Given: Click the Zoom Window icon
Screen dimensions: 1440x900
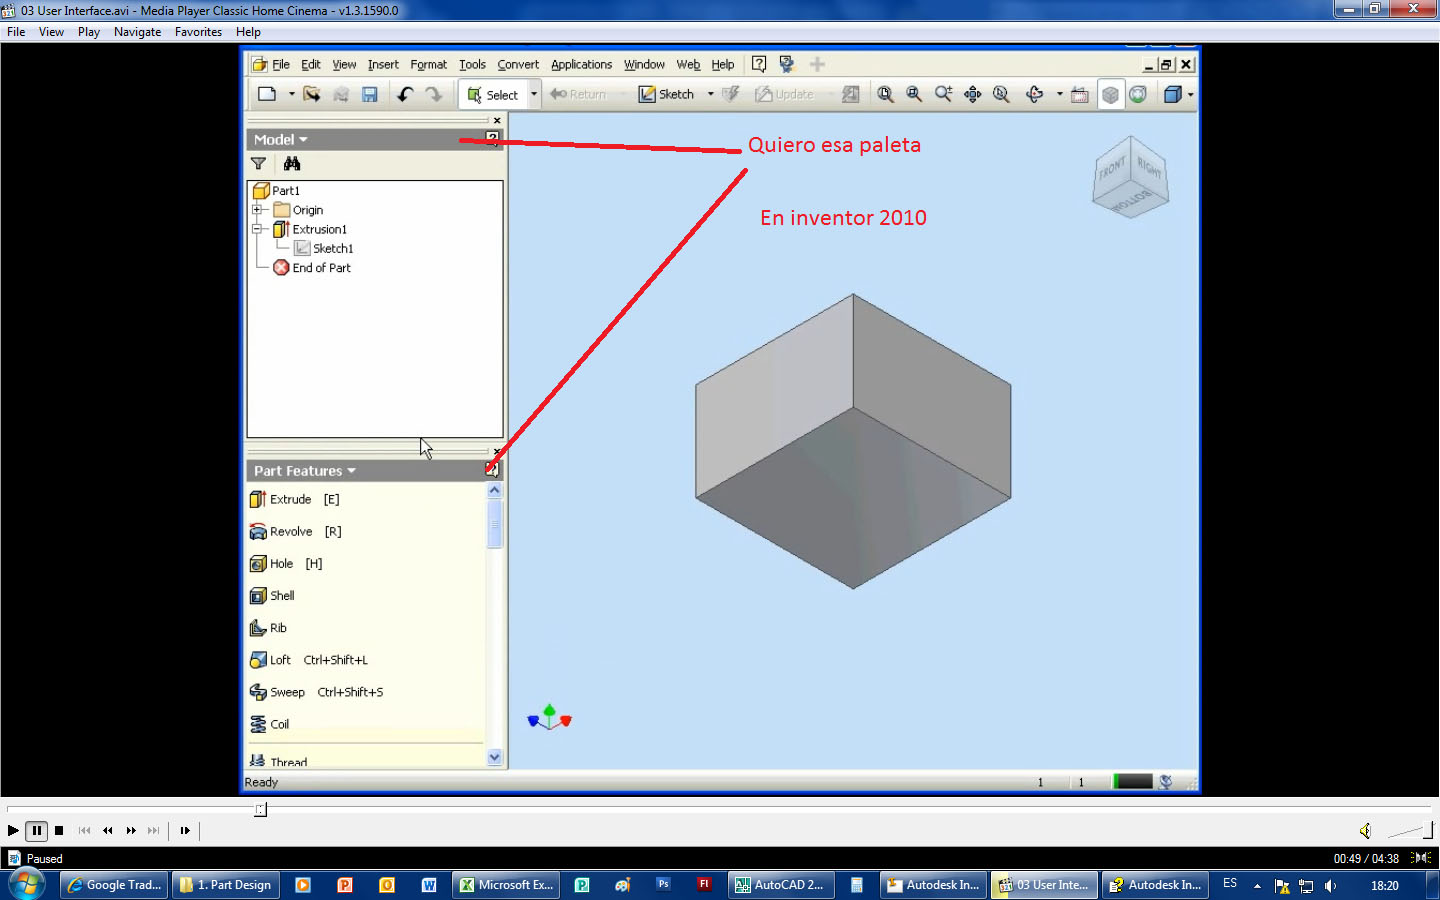Looking at the screenshot, I should click(x=914, y=94).
